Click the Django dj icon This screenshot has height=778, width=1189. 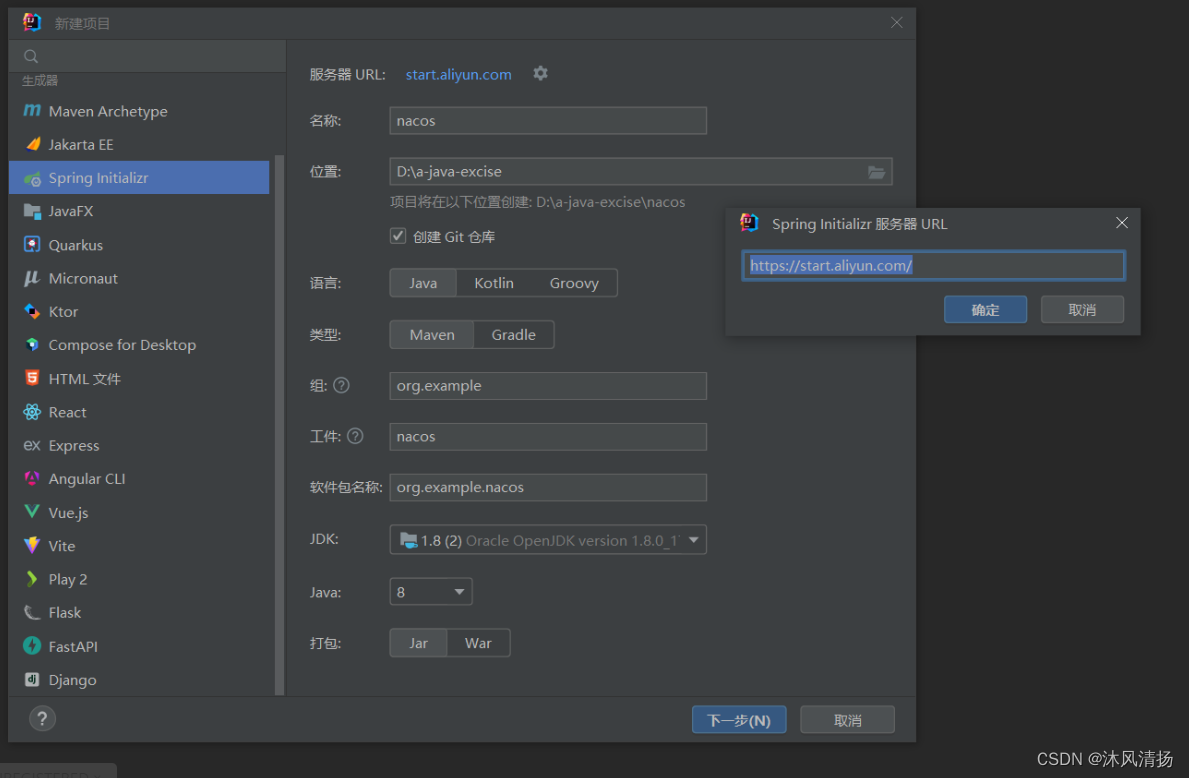point(32,679)
